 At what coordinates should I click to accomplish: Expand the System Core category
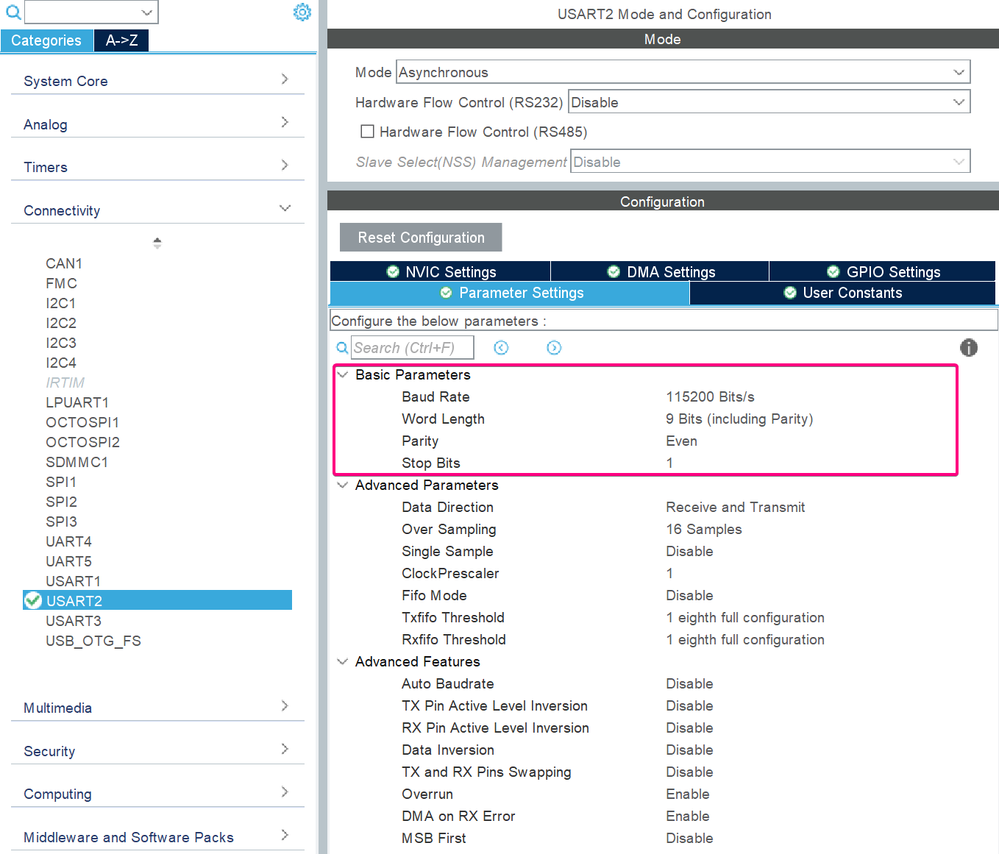click(x=157, y=81)
